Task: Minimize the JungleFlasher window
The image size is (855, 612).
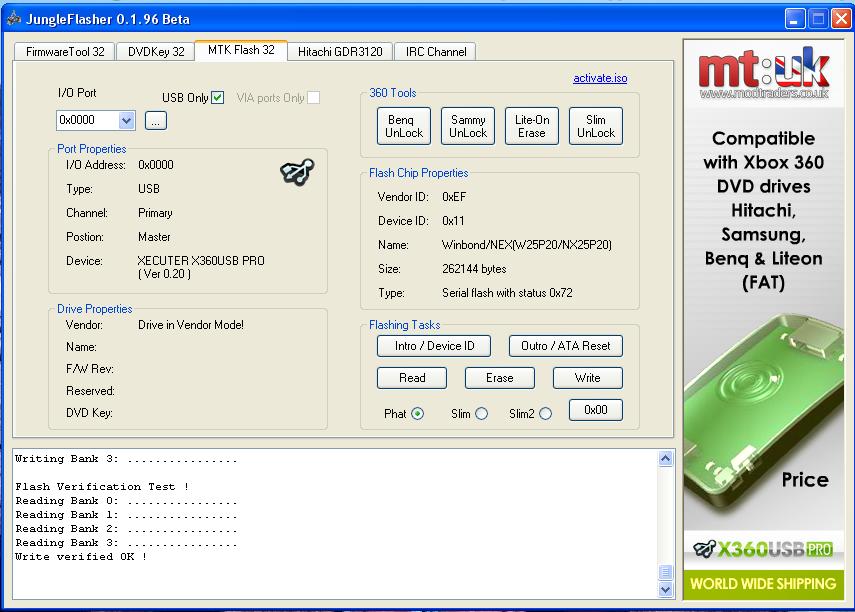Action: [795, 19]
